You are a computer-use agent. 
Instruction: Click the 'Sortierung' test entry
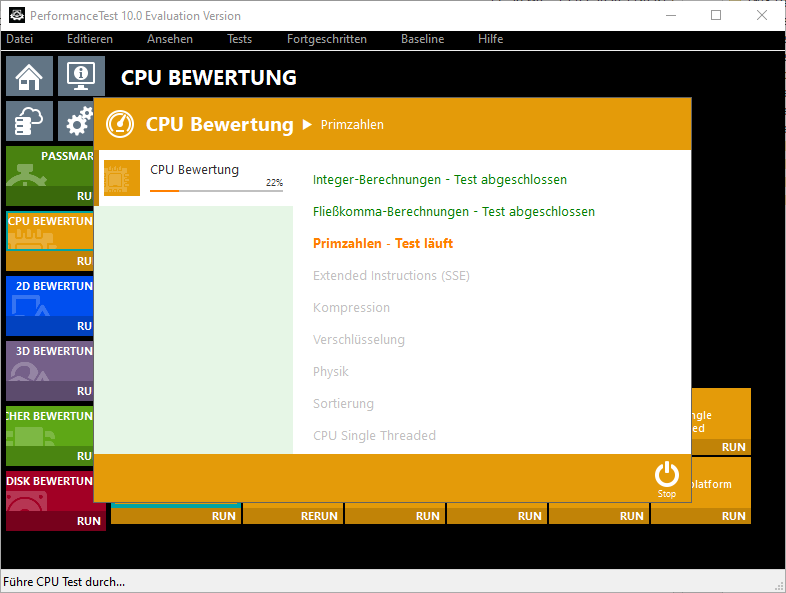pyautogui.click(x=343, y=404)
